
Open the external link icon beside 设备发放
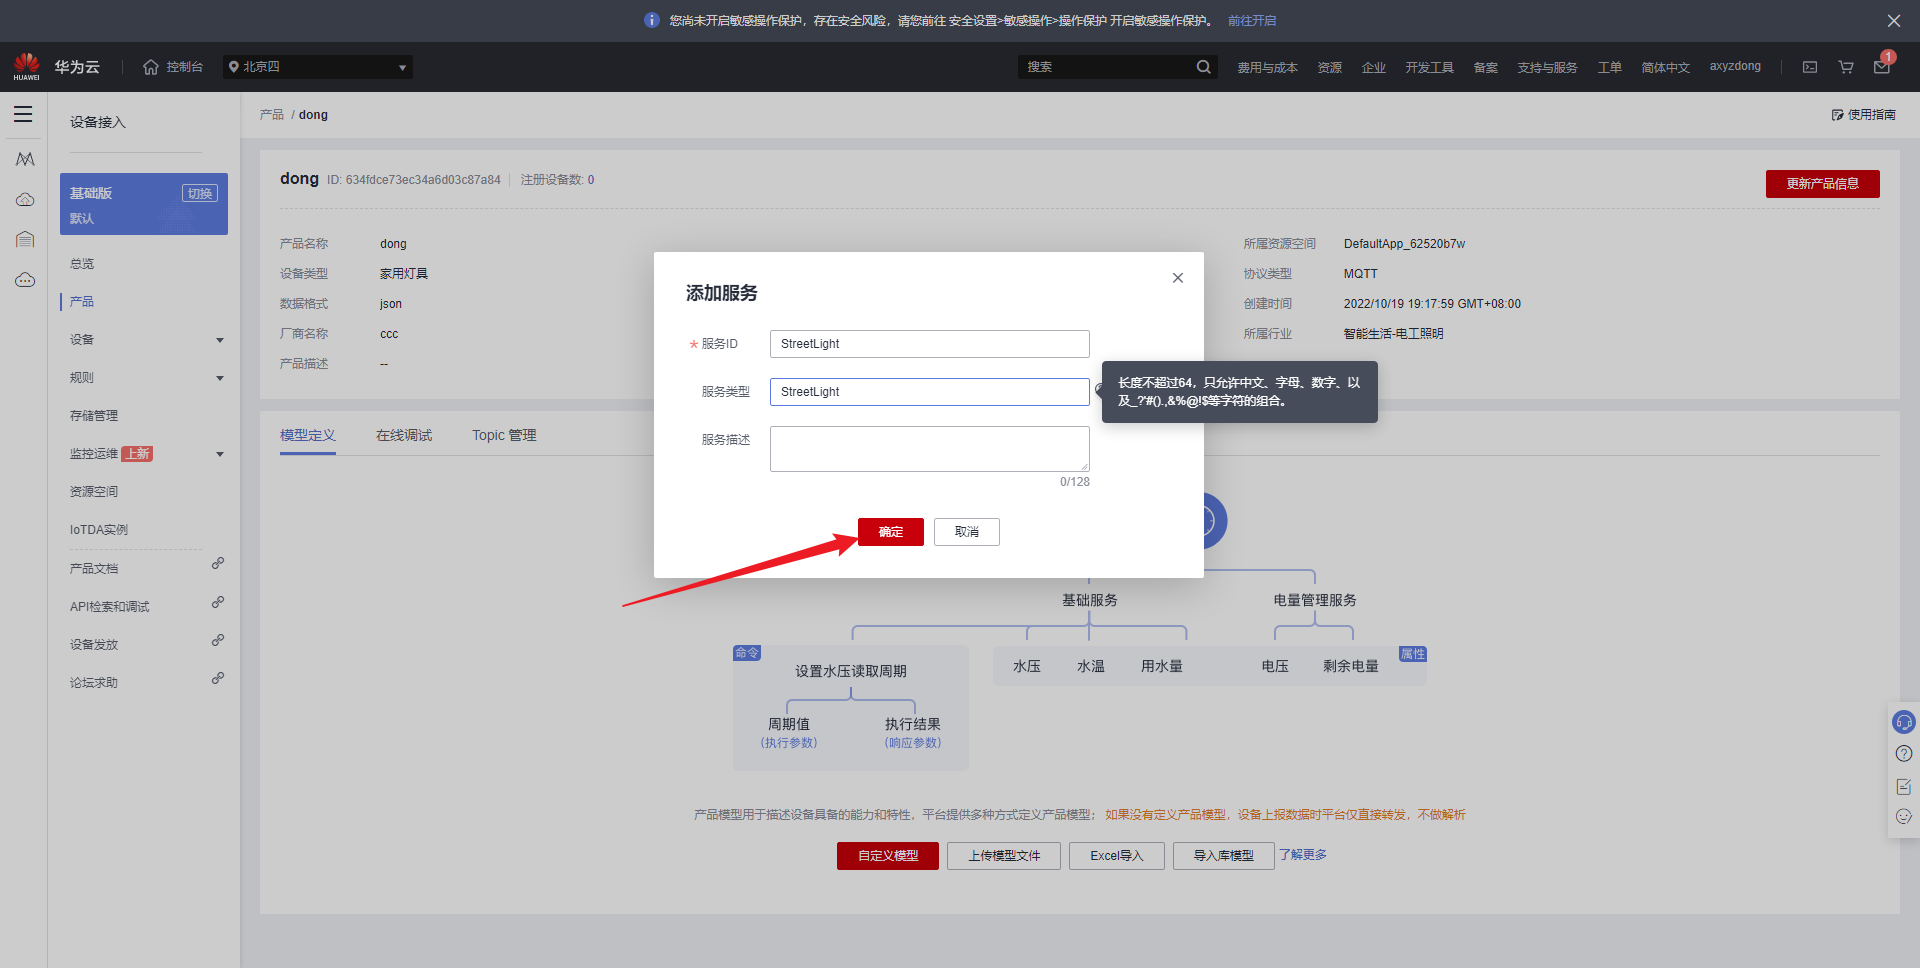pos(218,640)
